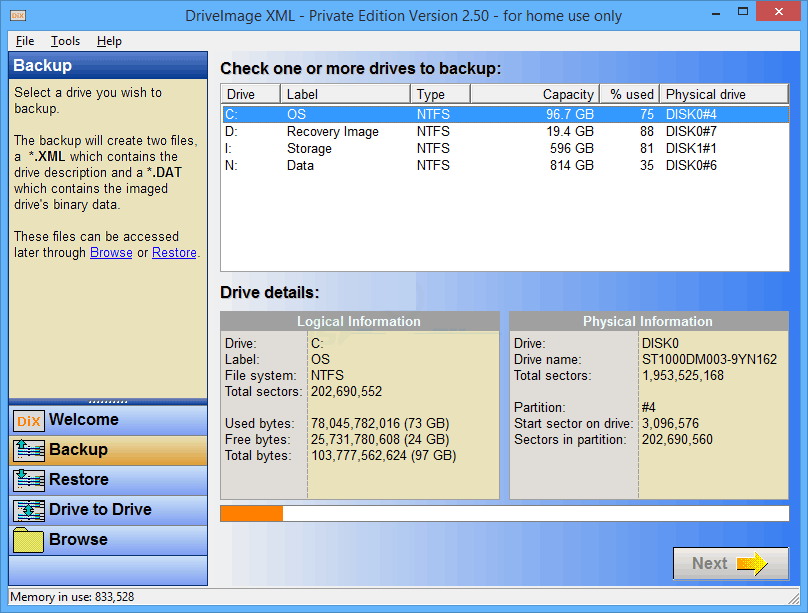Open the Help menu
Screen dimensions: 808x613
click(x=109, y=41)
